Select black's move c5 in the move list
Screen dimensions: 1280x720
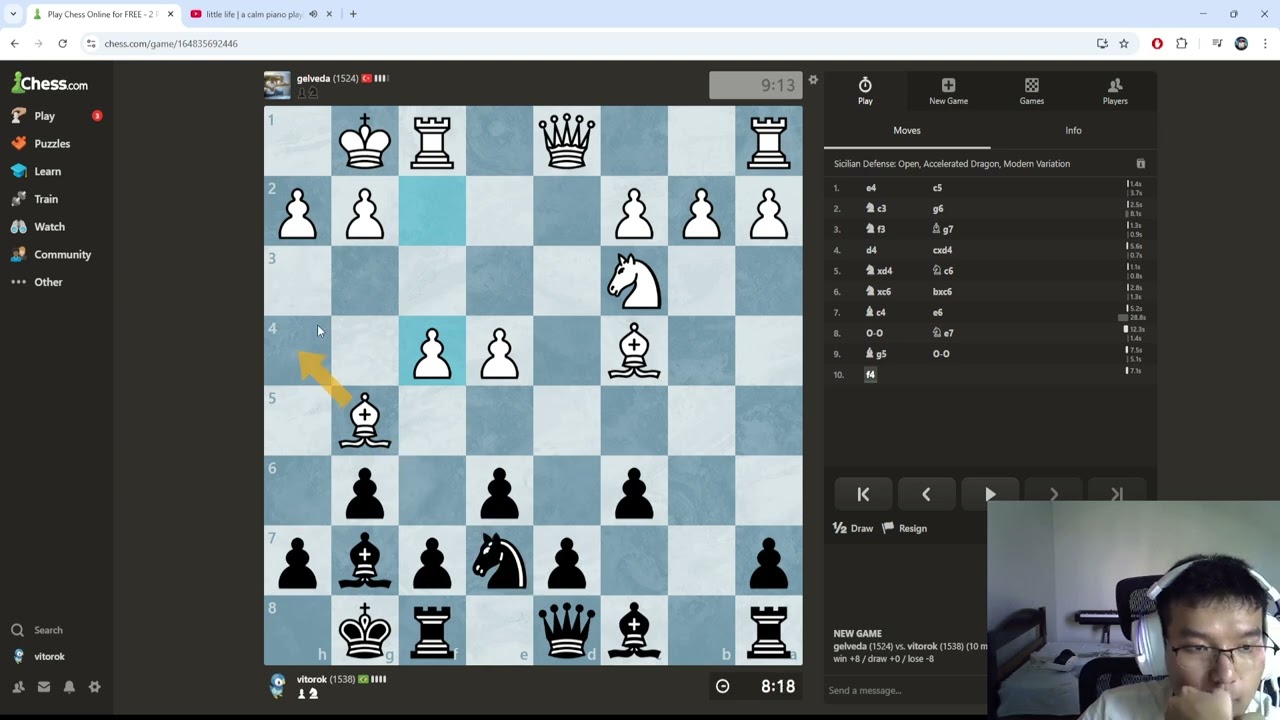click(937, 188)
